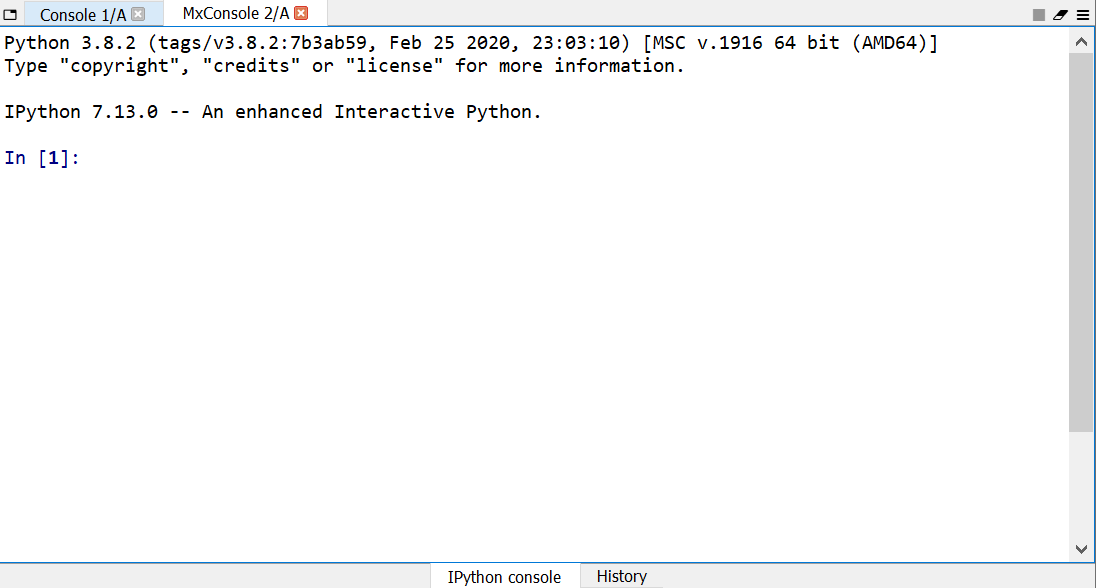Image resolution: width=1097 pixels, height=588 pixels.
Task: Click the IPython 7.13.0 banner text
Action: pyautogui.click(x=272, y=112)
